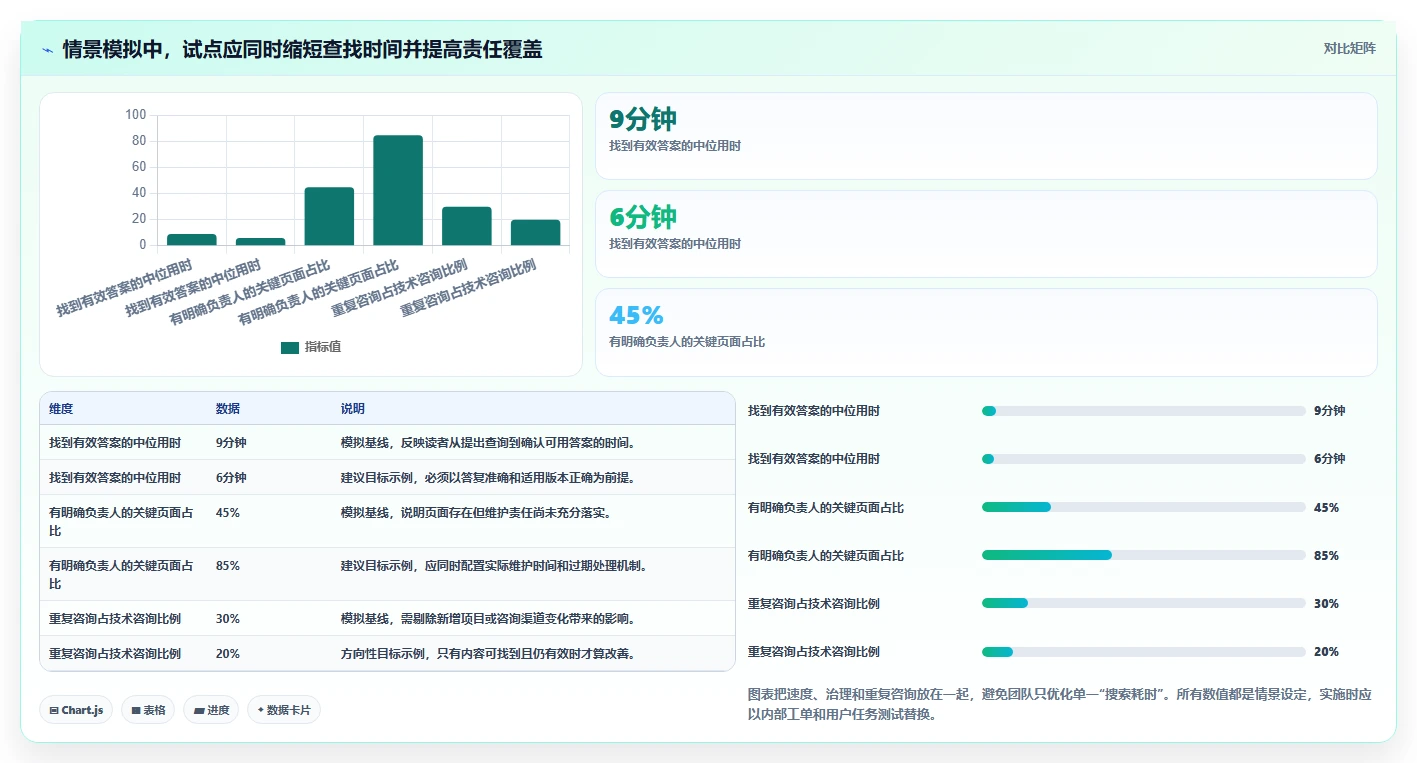Click the chart bar reaching about 30

(x=467, y=226)
